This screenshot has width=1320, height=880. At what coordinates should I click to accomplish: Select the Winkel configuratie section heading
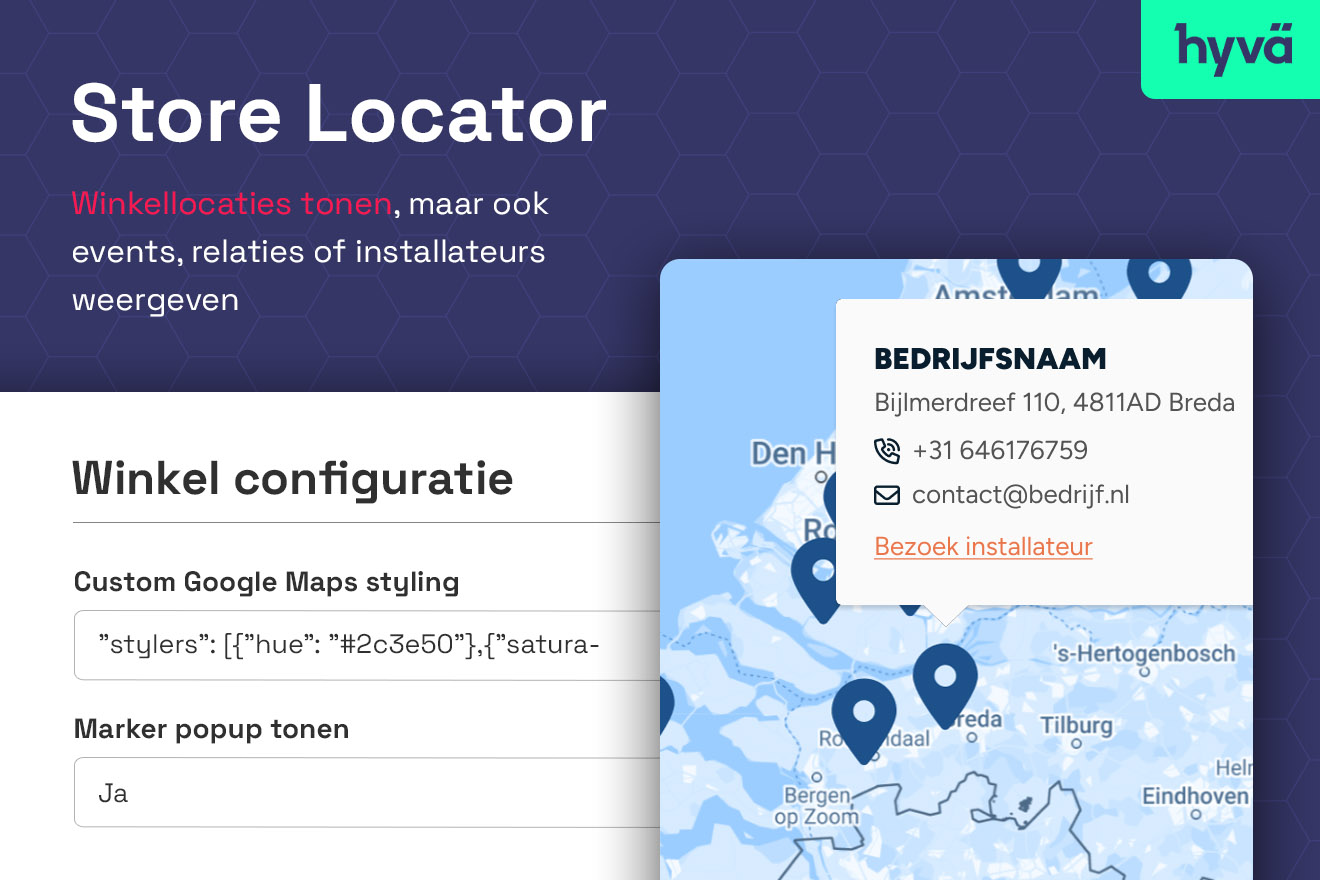coord(292,478)
